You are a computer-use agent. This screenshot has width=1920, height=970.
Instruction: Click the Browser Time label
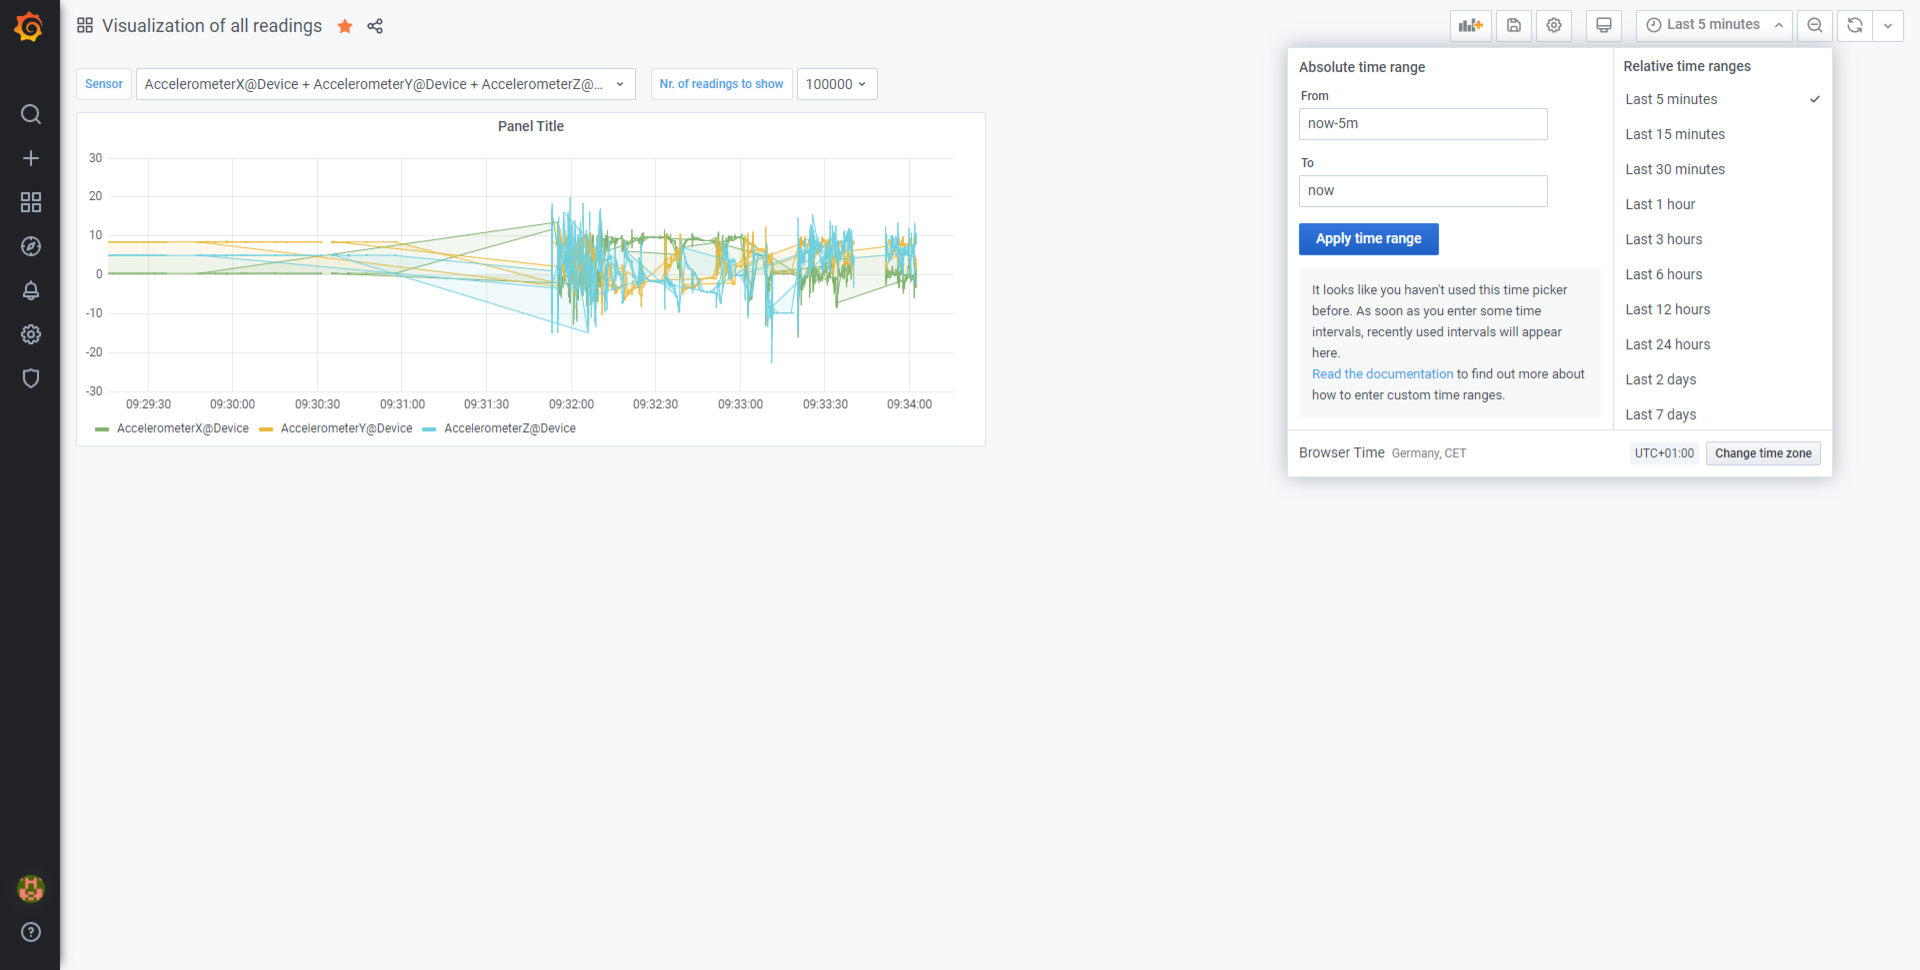pos(1342,453)
